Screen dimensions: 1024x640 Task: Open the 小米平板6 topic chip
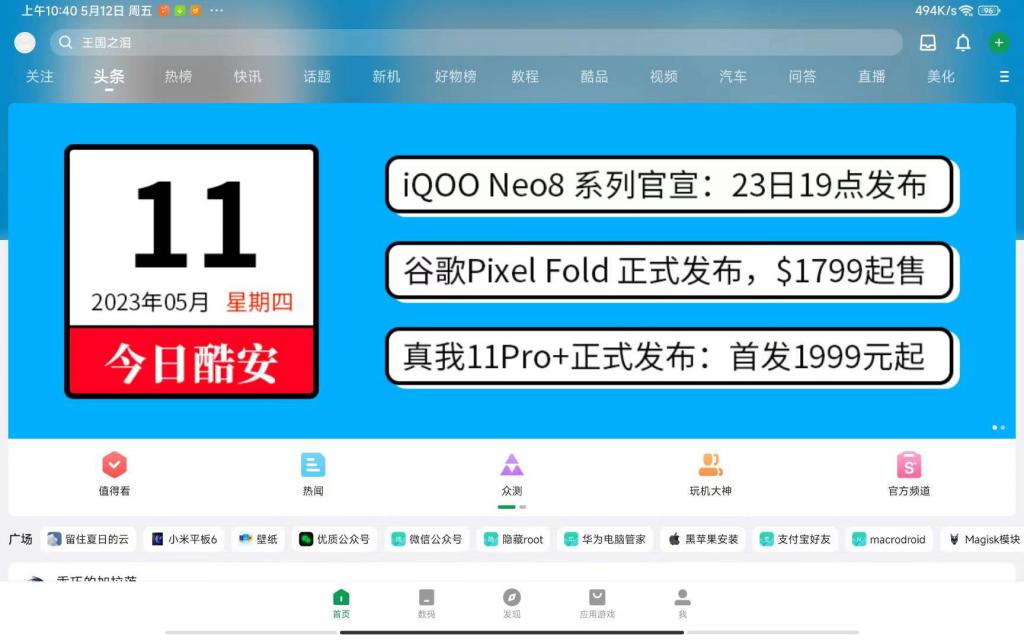point(184,539)
